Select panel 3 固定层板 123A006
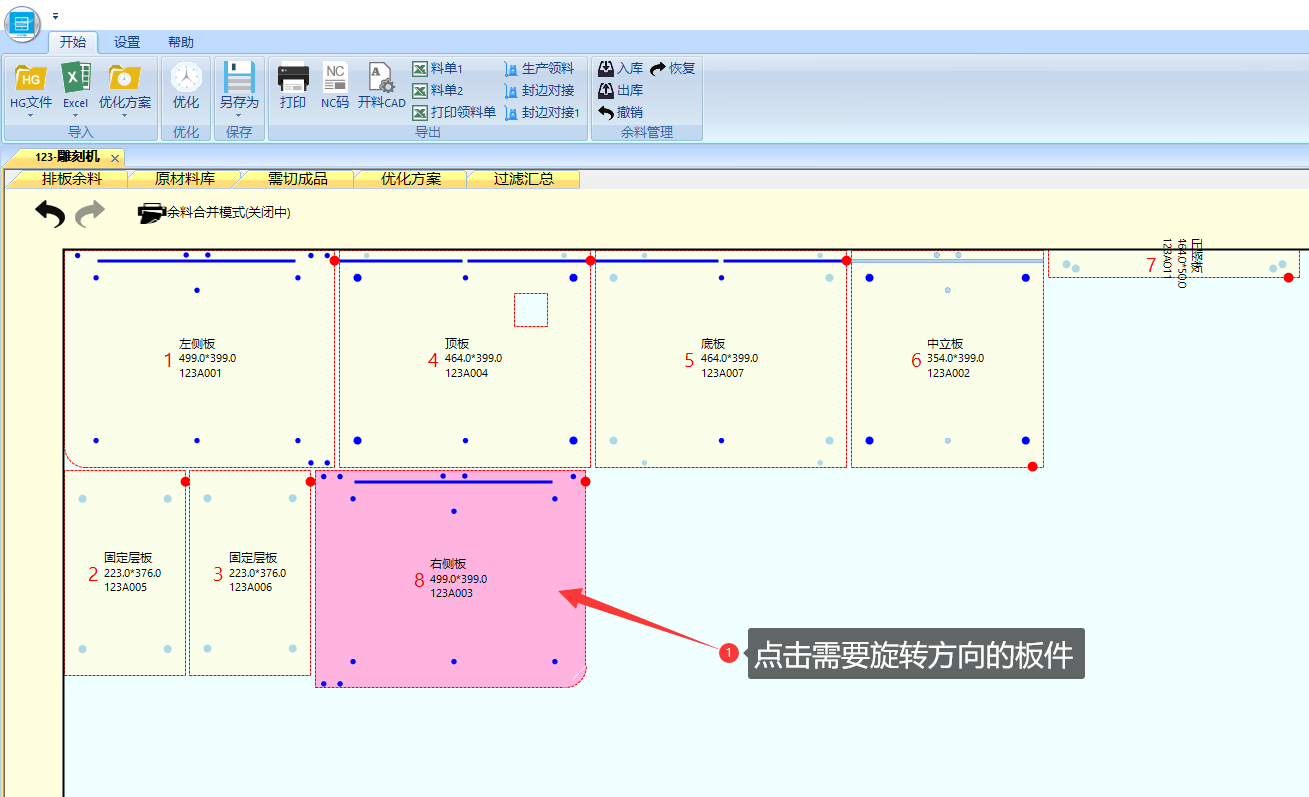 pos(250,573)
